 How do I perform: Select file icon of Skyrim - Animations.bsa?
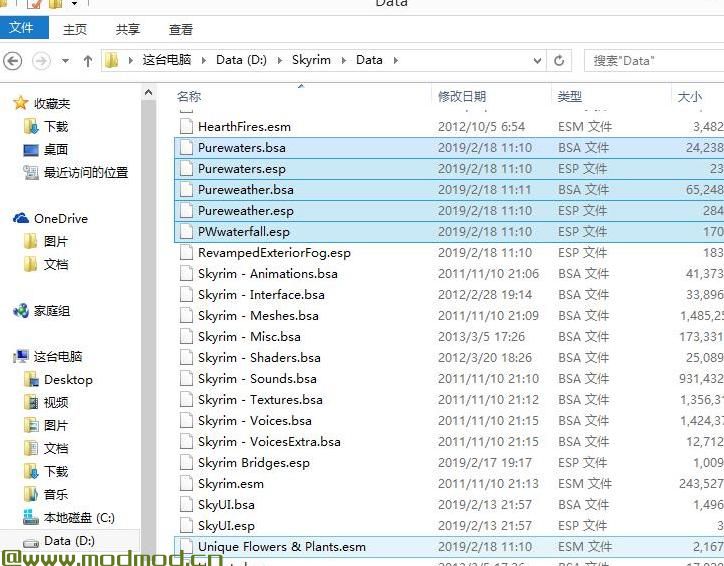click(x=186, y=274)
